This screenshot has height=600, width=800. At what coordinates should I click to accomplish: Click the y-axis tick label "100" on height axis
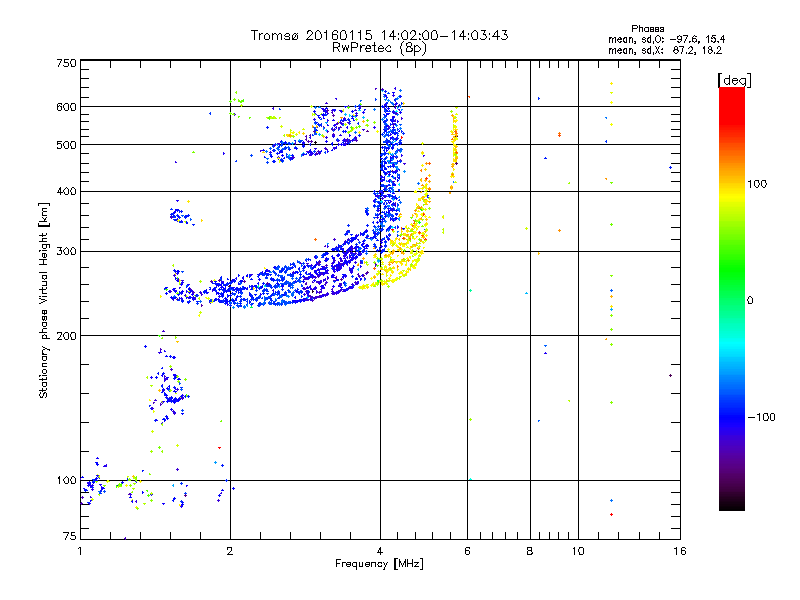[66, 481]
